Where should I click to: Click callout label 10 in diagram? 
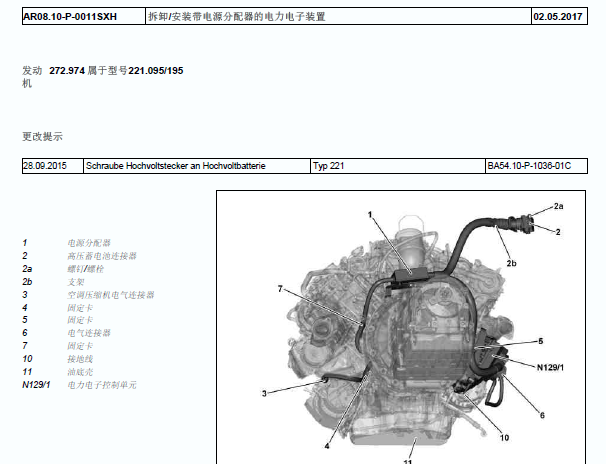[x=504, y=438]
